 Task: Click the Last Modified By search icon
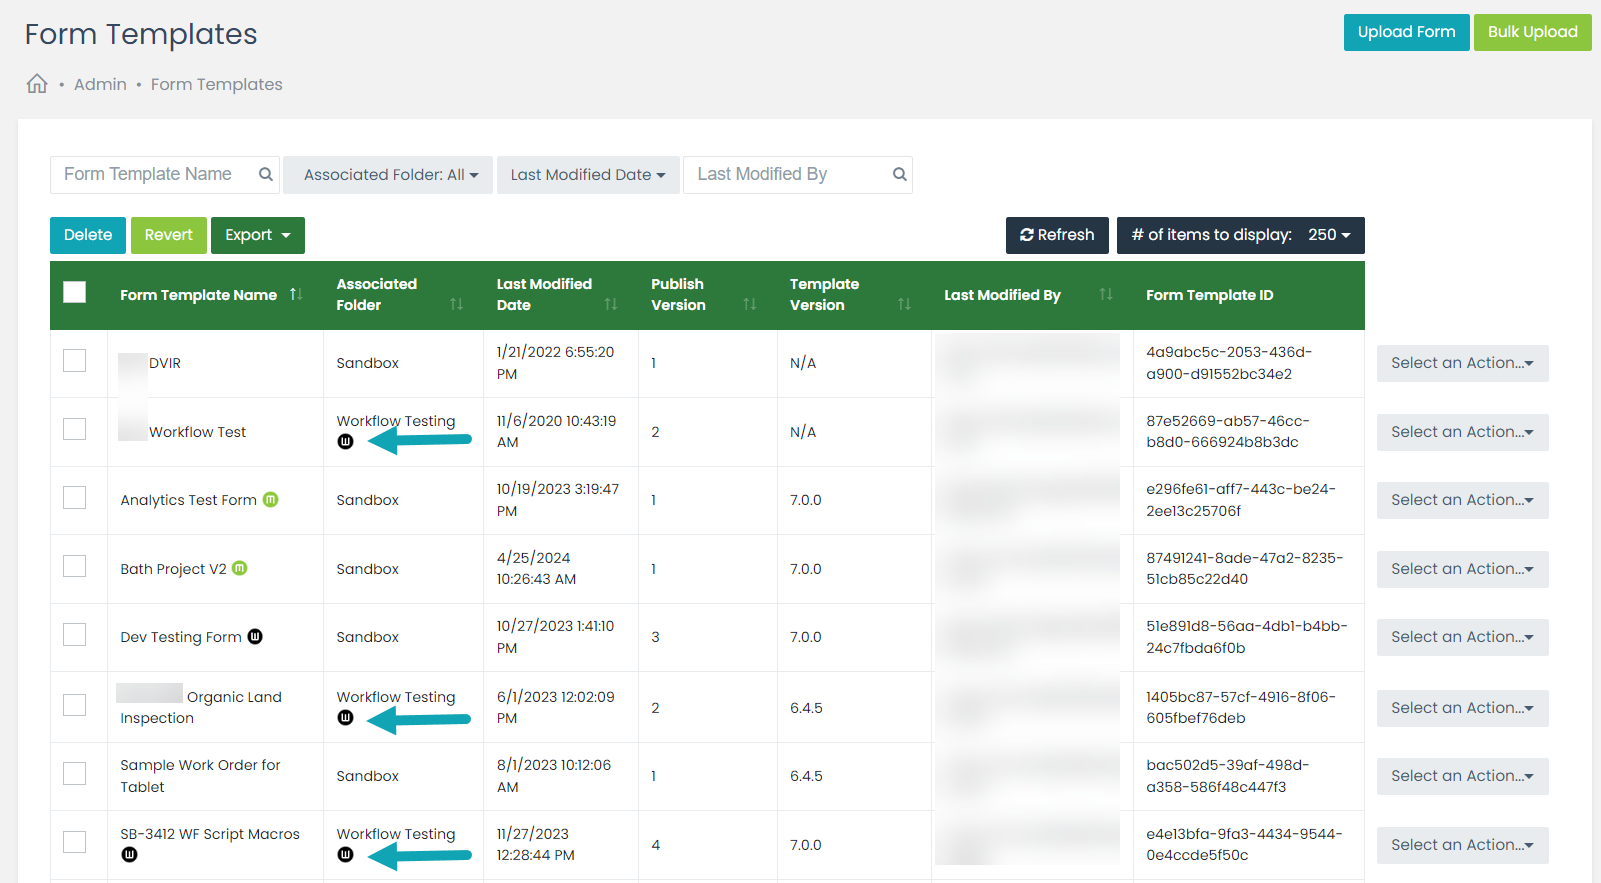click(899, 174)
